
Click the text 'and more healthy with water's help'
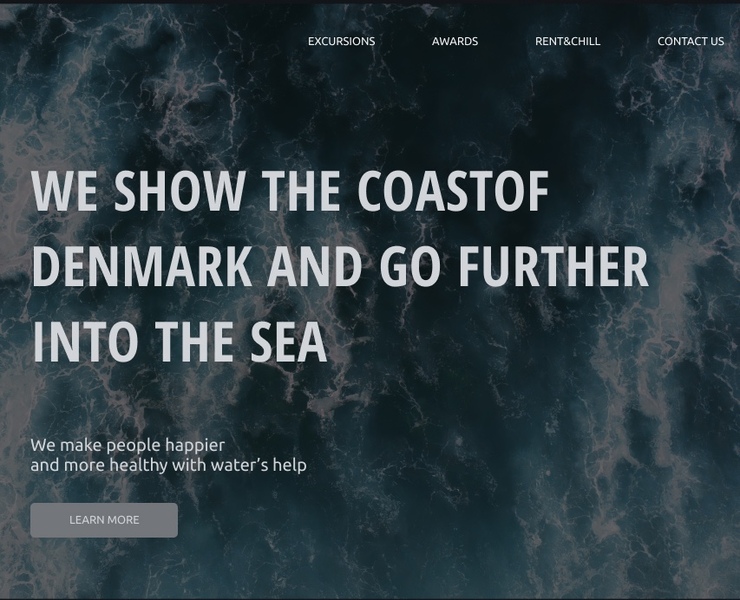[x=168, y=465]
